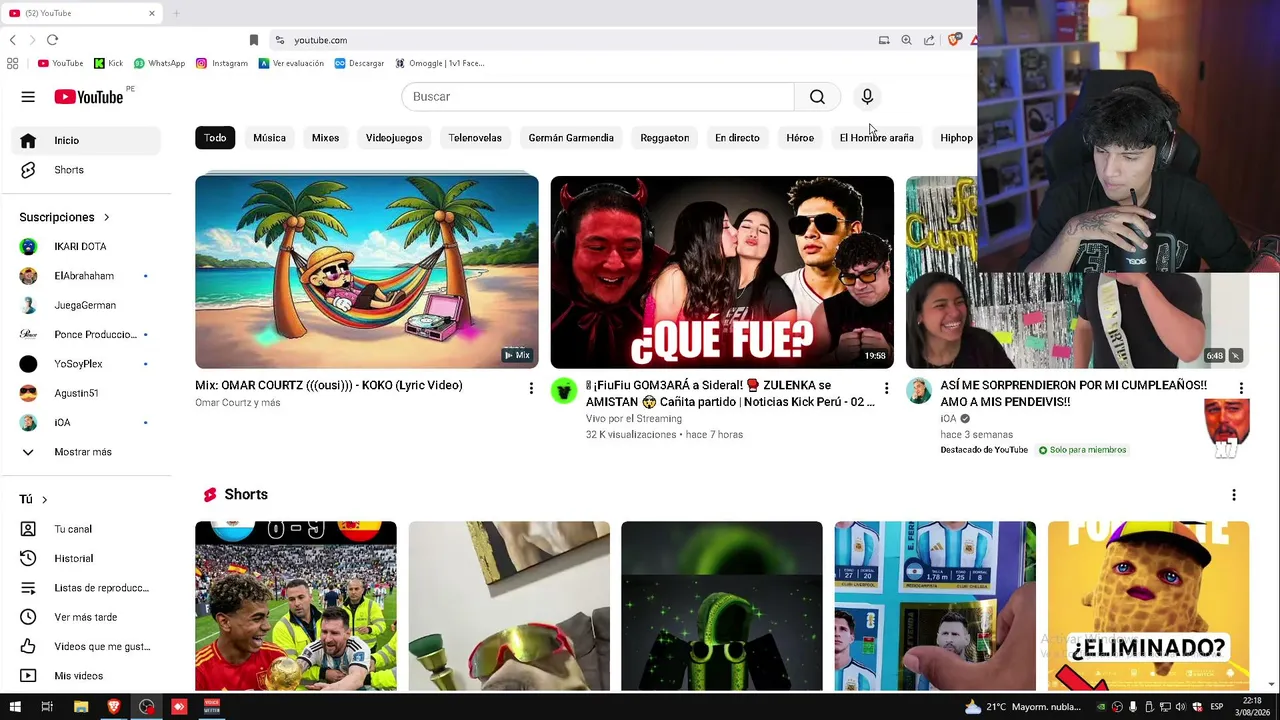
Task: Open Mis videos in the sidebar
Action: click(x=86, y=676)
